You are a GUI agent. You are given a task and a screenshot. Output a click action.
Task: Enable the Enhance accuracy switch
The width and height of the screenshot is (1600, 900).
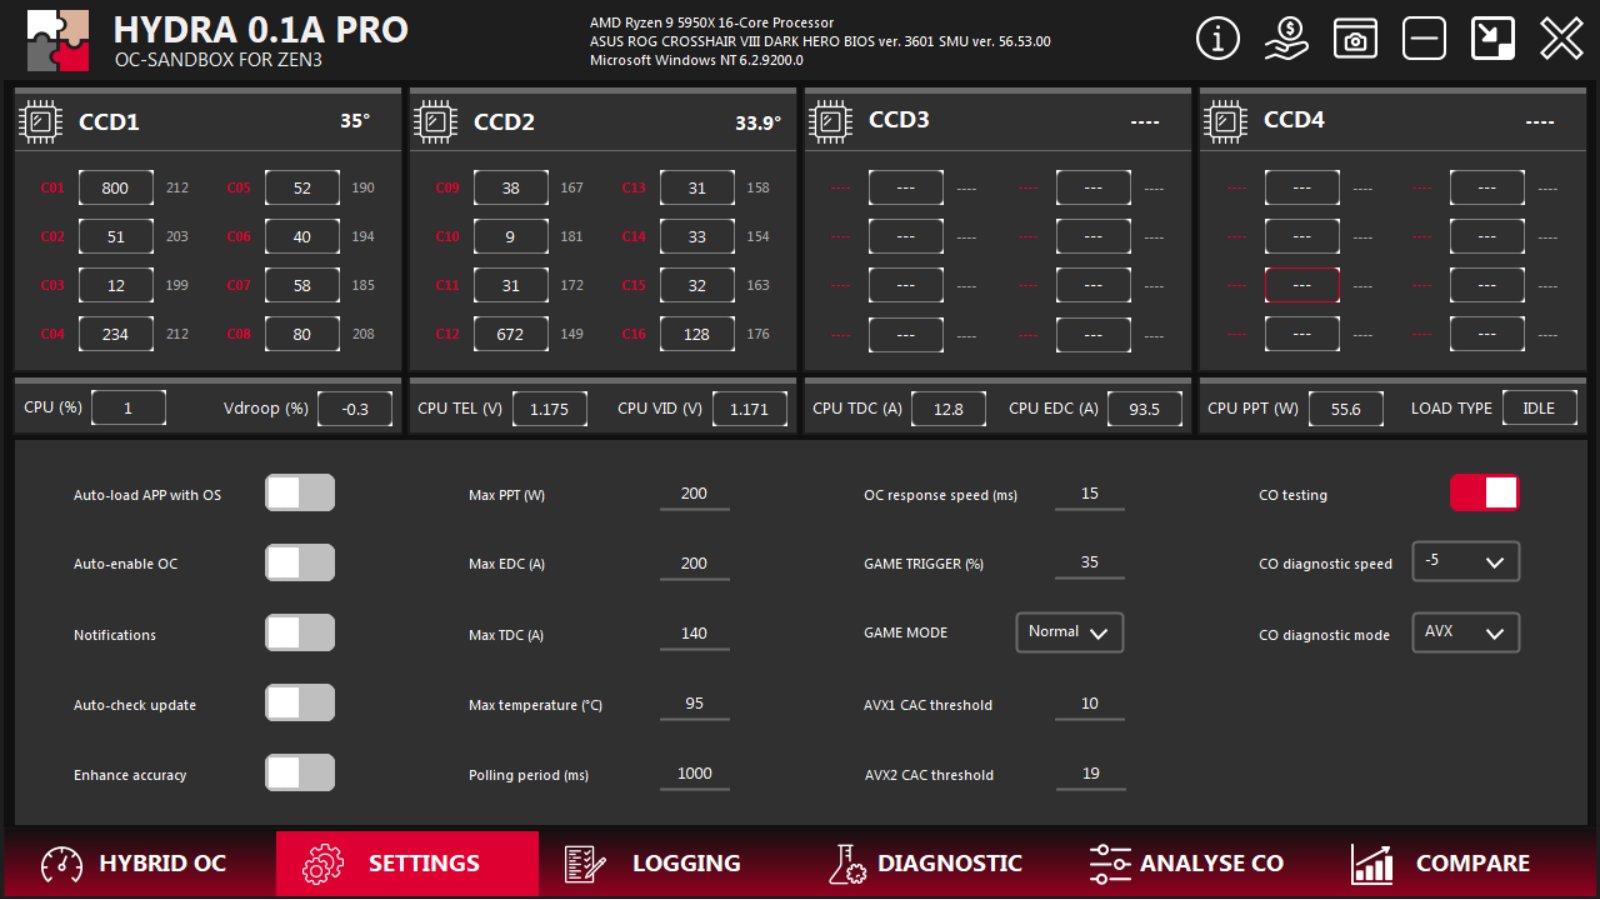pyautogui.click(x=300, y=773)
